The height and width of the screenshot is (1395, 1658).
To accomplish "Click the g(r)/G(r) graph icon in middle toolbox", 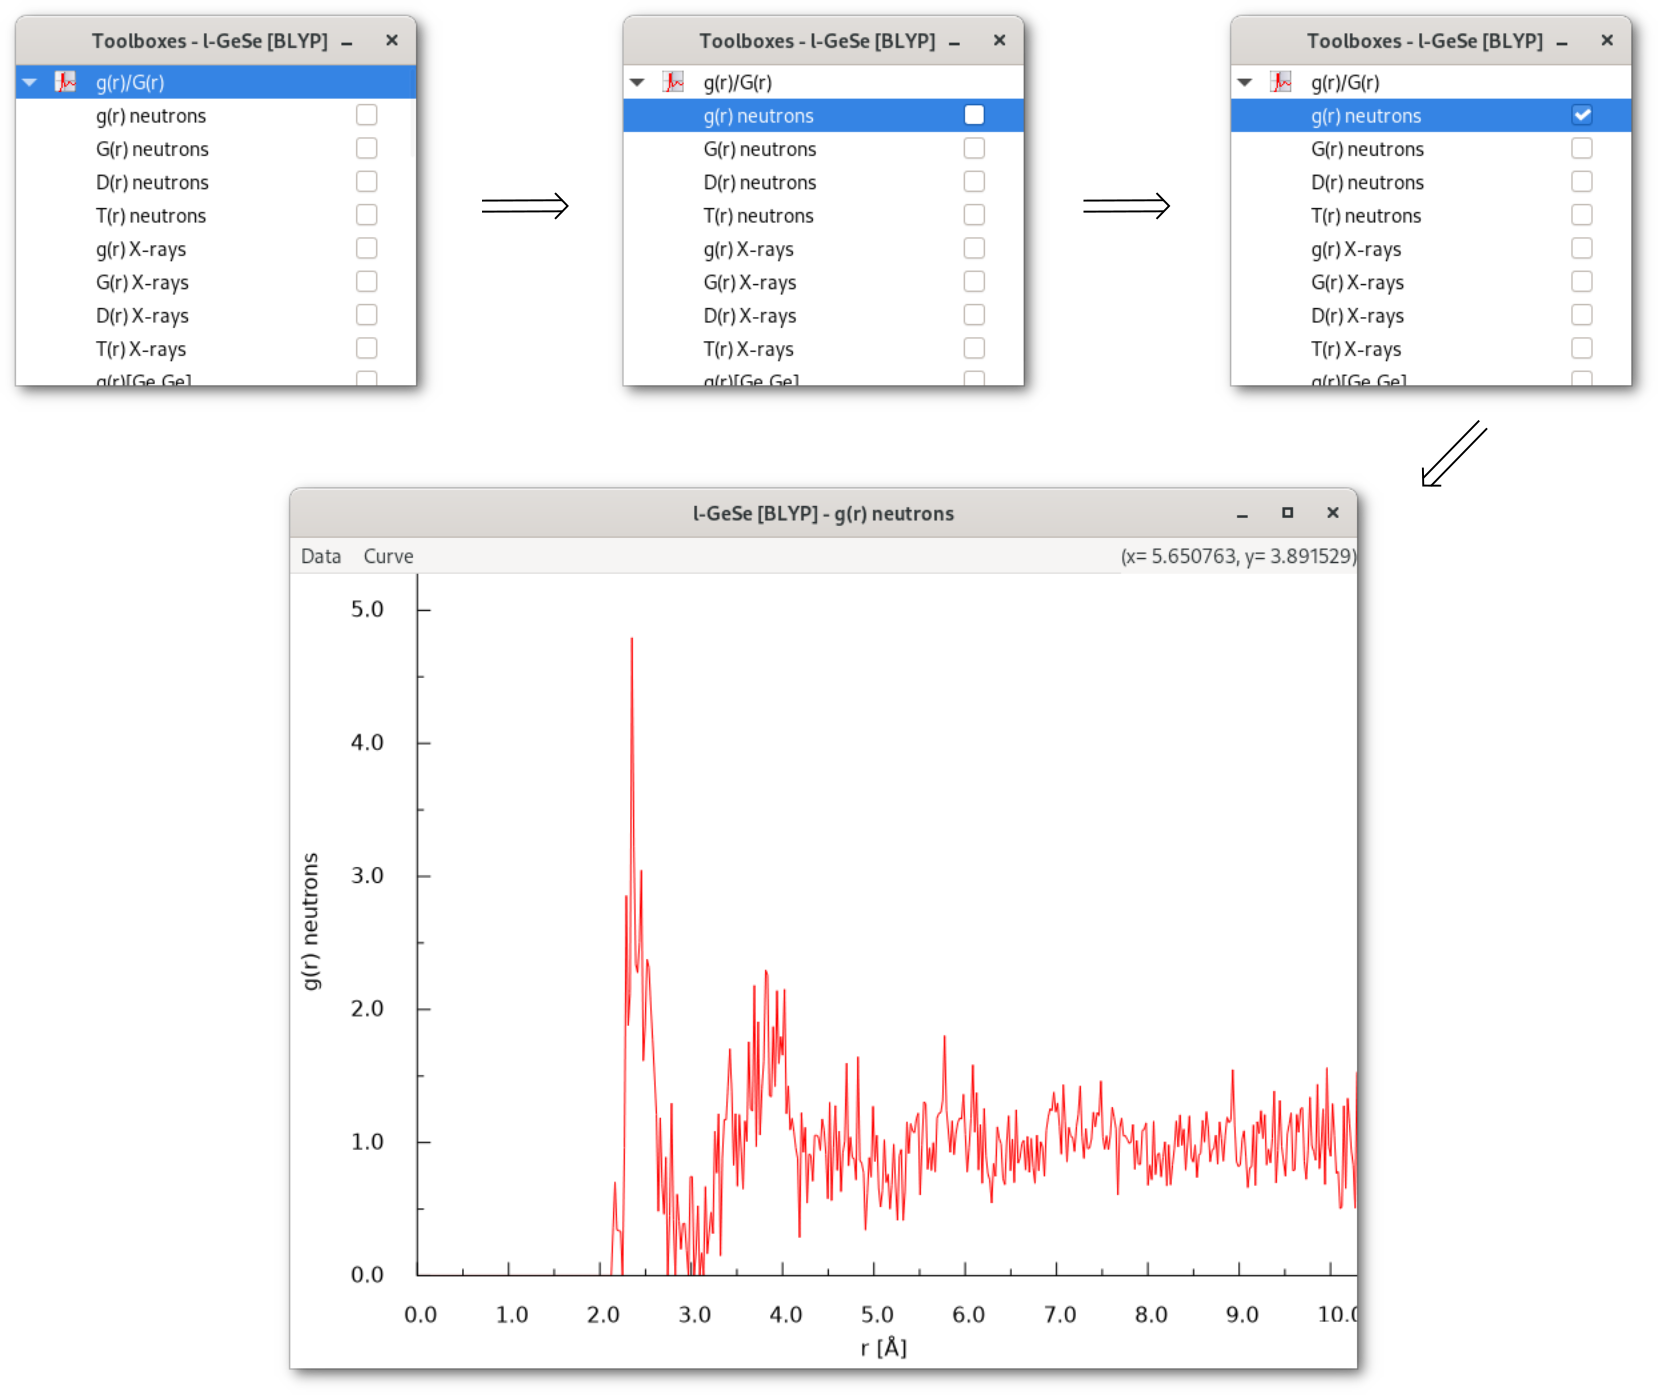I will pos(673,82).
